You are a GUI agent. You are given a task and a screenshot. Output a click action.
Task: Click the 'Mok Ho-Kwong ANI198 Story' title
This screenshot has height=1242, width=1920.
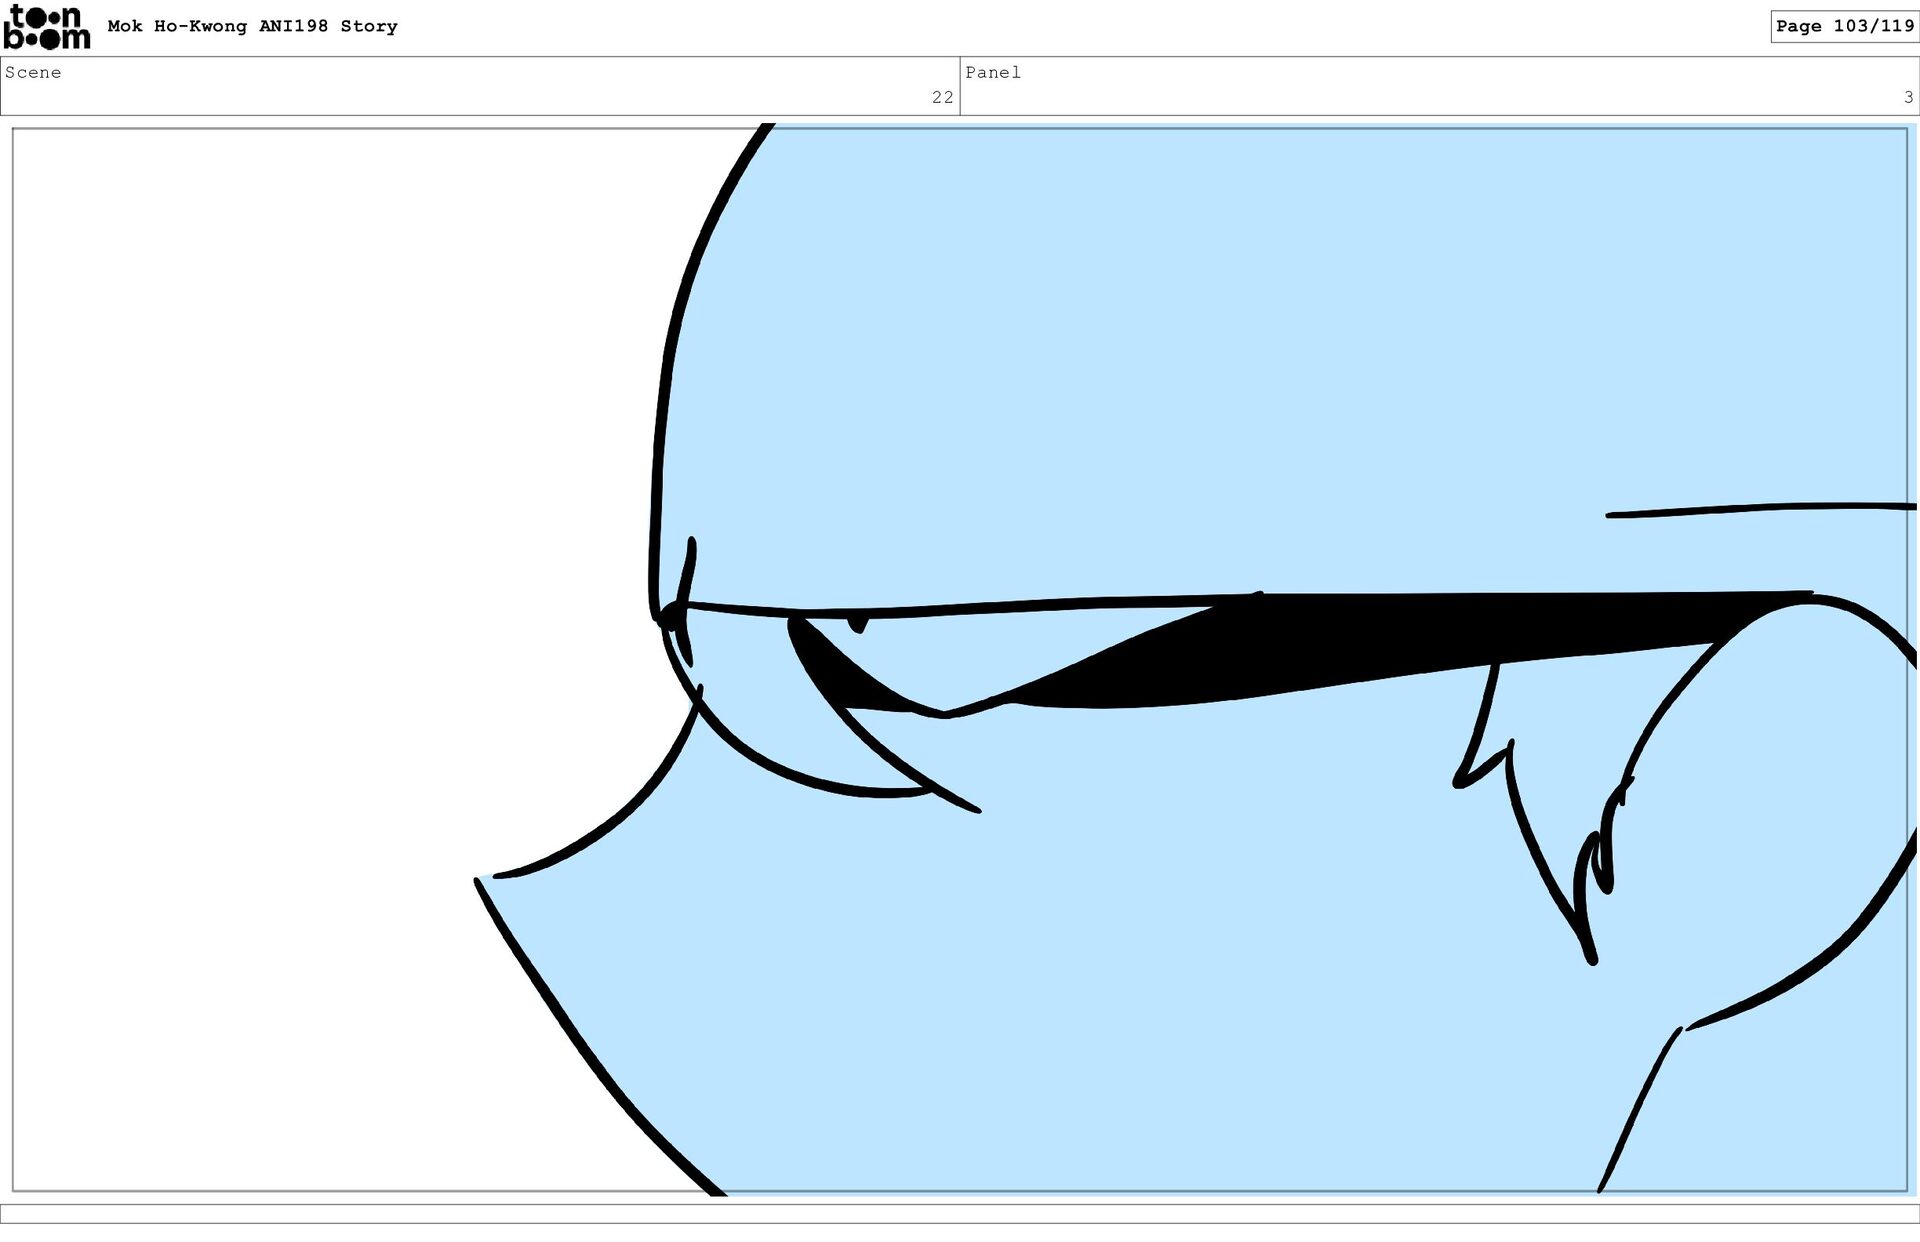[252, 26]
